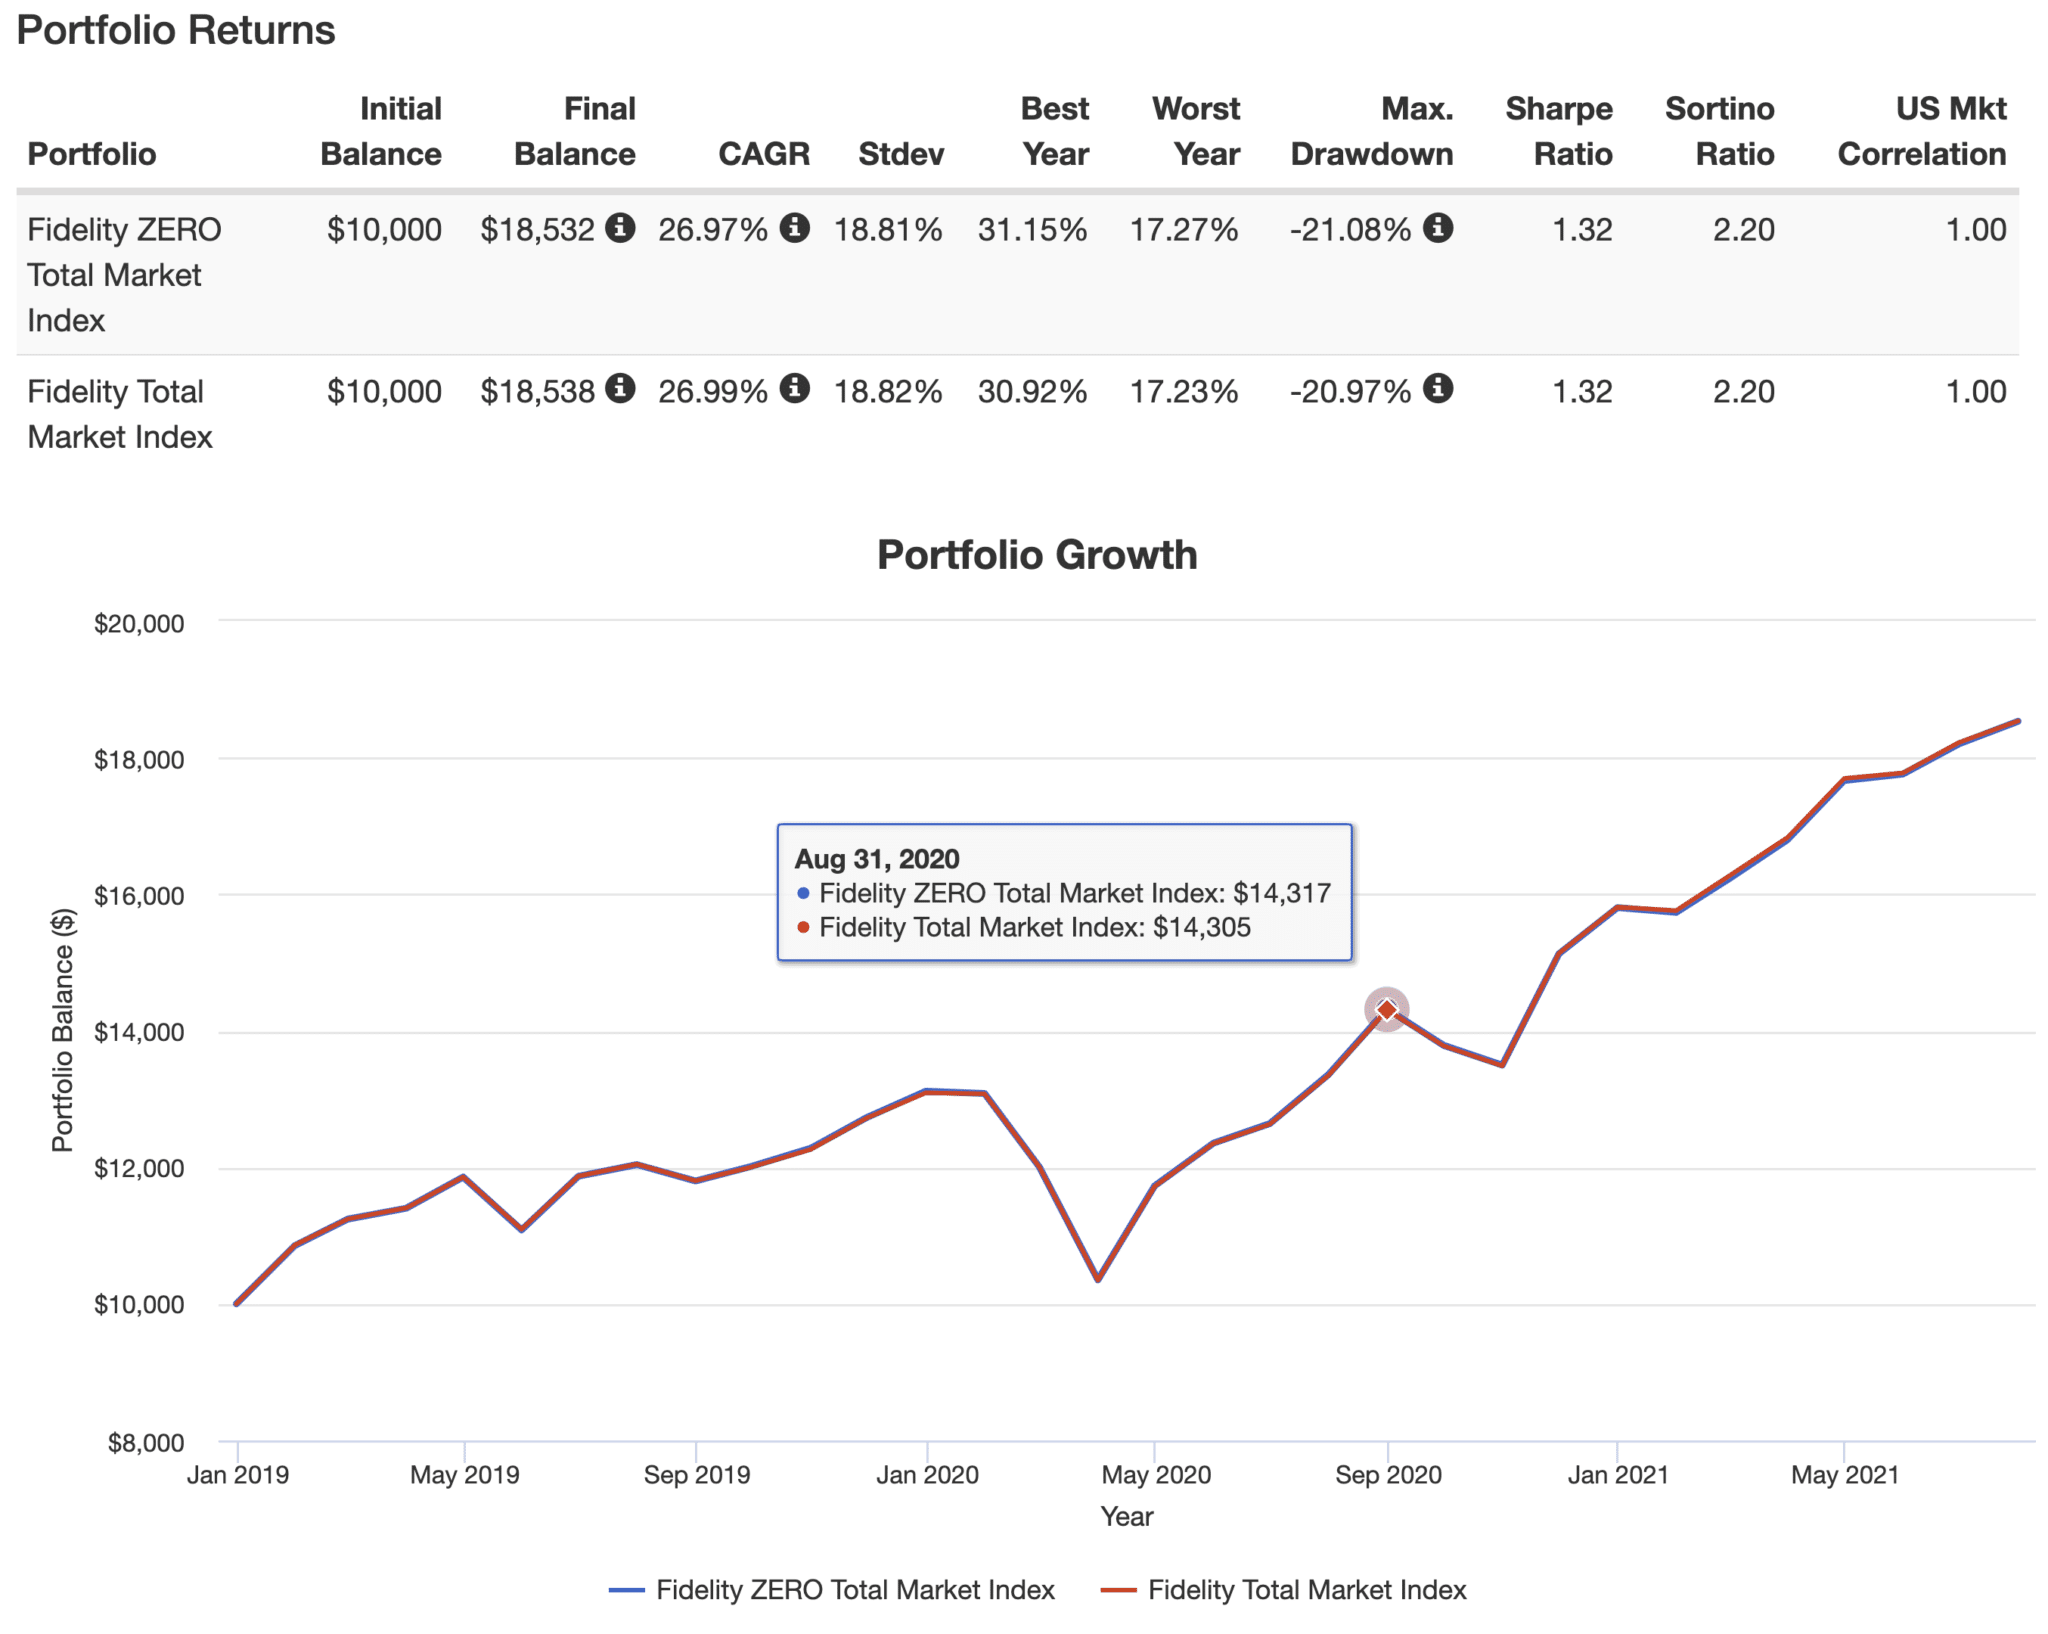
Task: Click info icon beside $18,538 final balance
Action: click(620, 388)
